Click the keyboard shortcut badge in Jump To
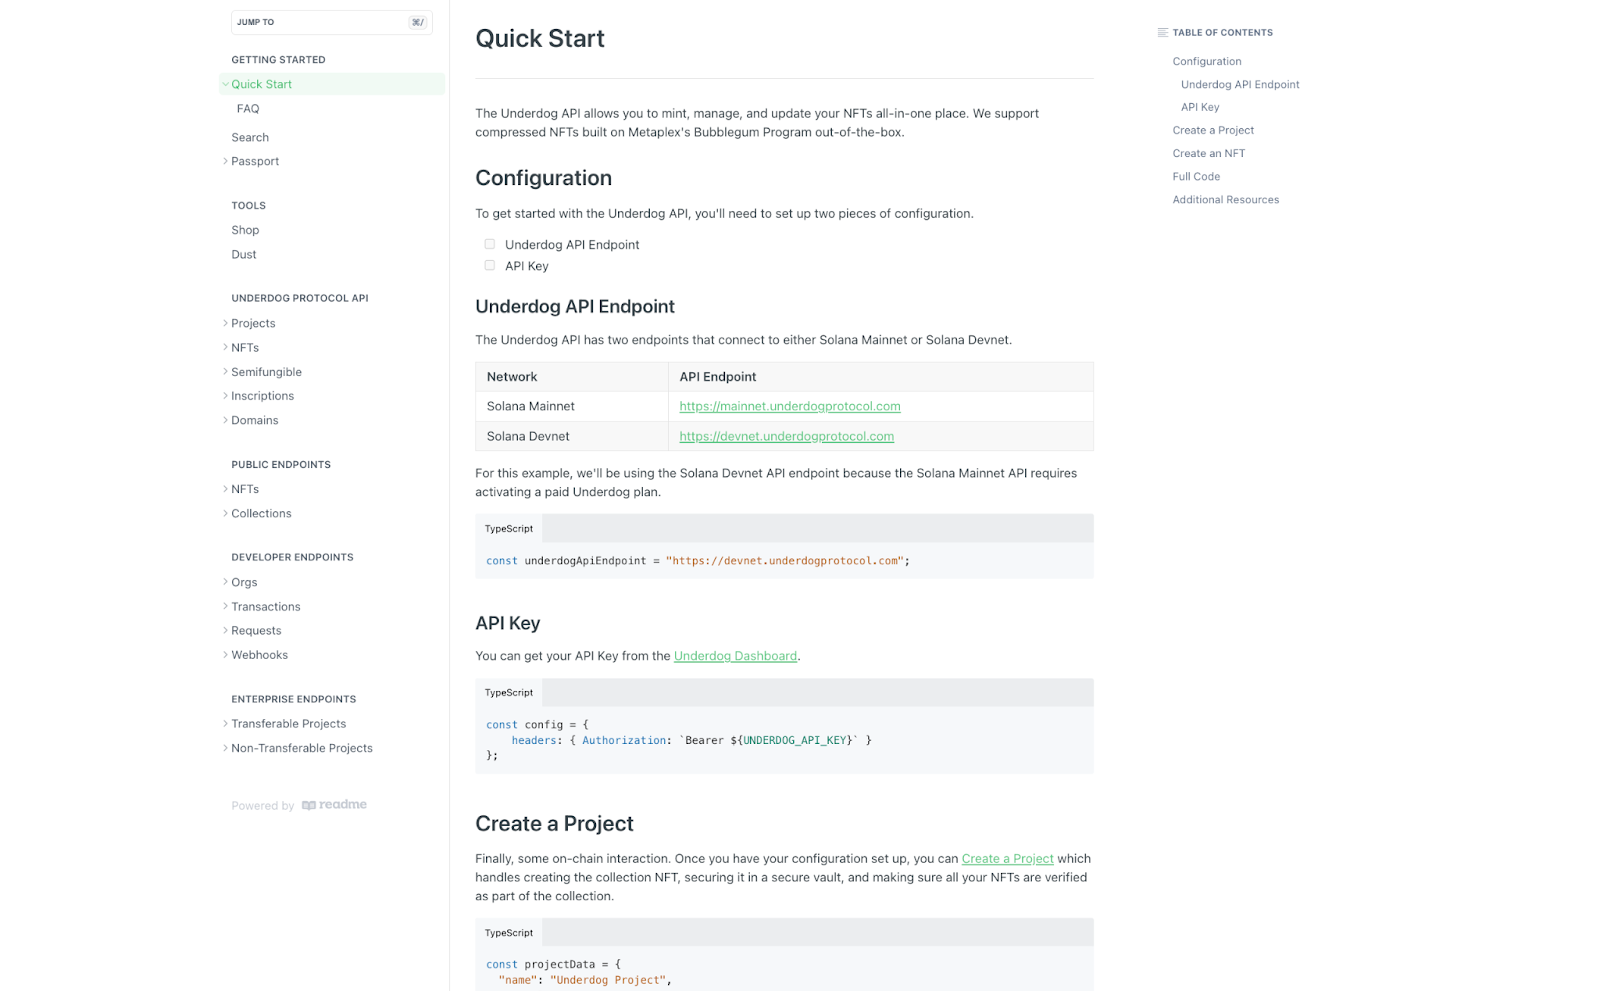This screenshot has height=991, width=1600. 417,22
